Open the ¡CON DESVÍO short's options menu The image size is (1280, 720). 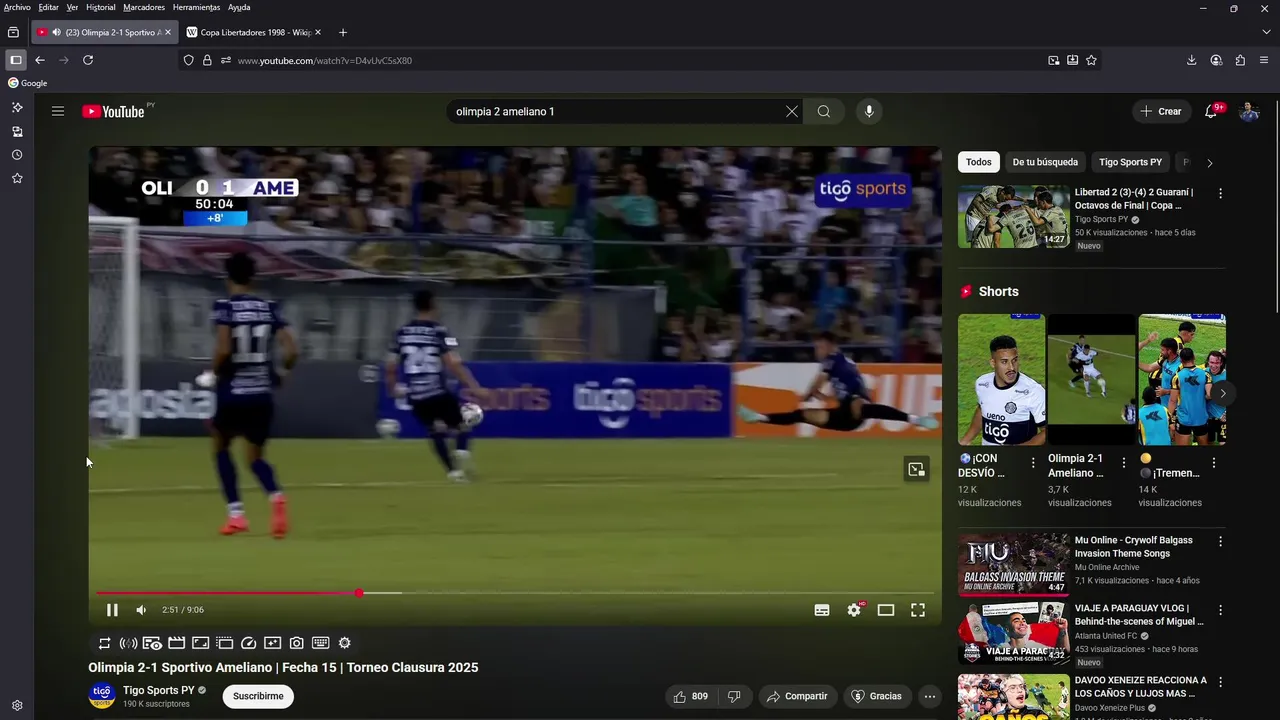[1033, 463]
